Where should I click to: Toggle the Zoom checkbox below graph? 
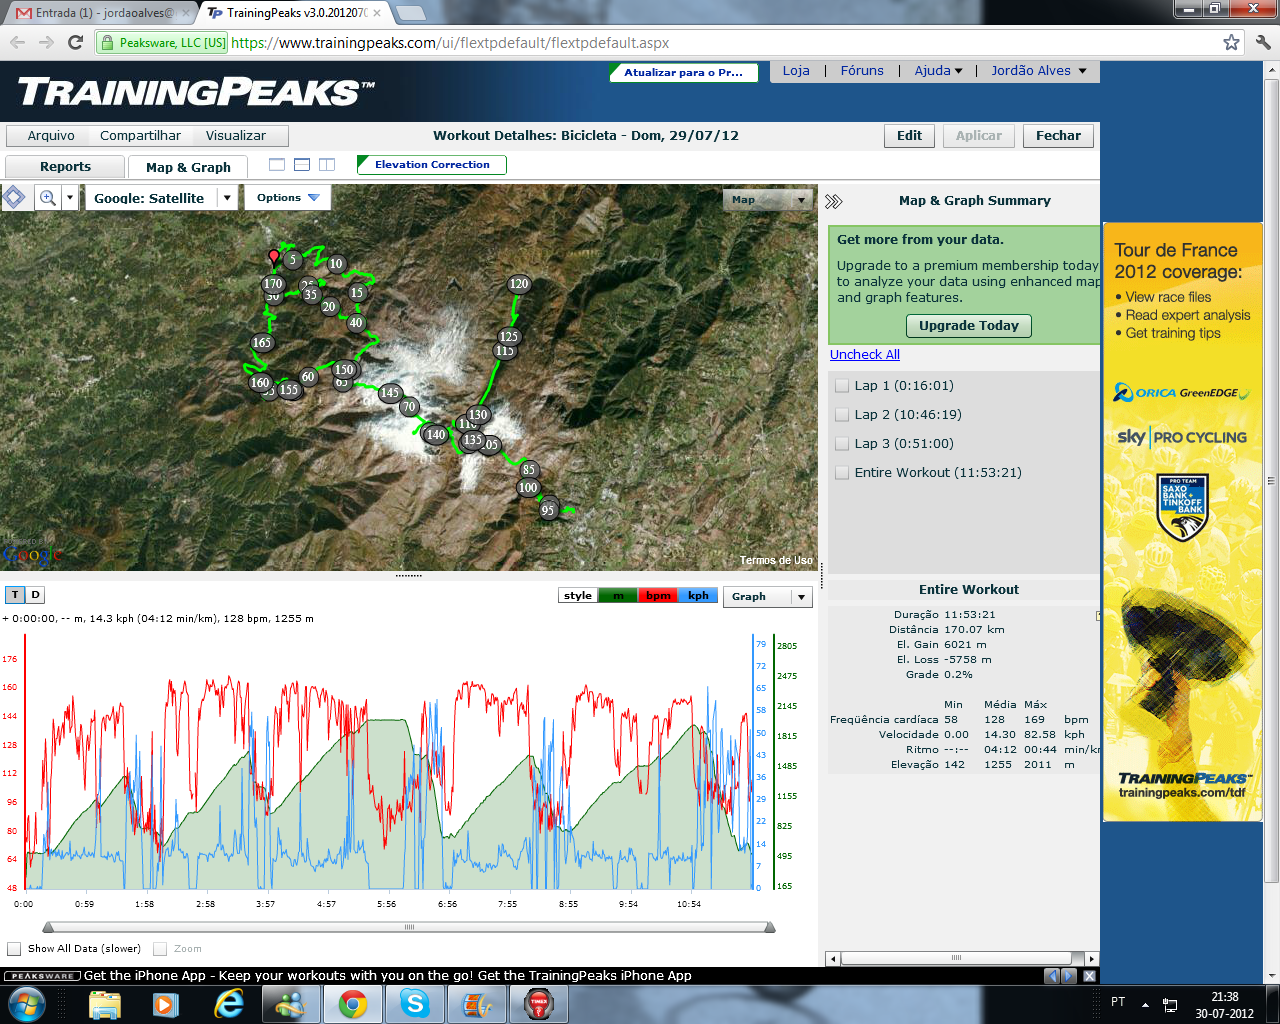(160, 949)
